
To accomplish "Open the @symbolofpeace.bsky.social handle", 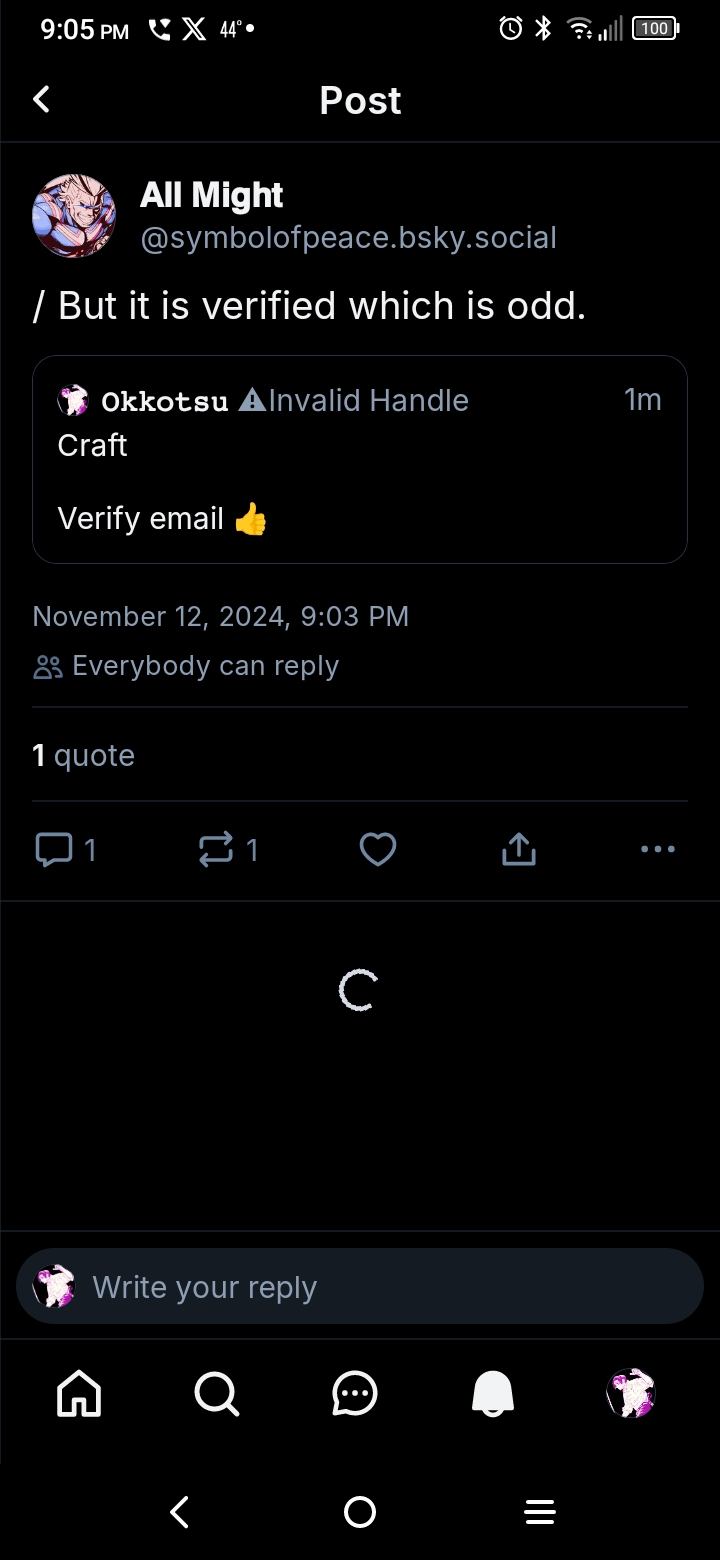I will point(348,238).
